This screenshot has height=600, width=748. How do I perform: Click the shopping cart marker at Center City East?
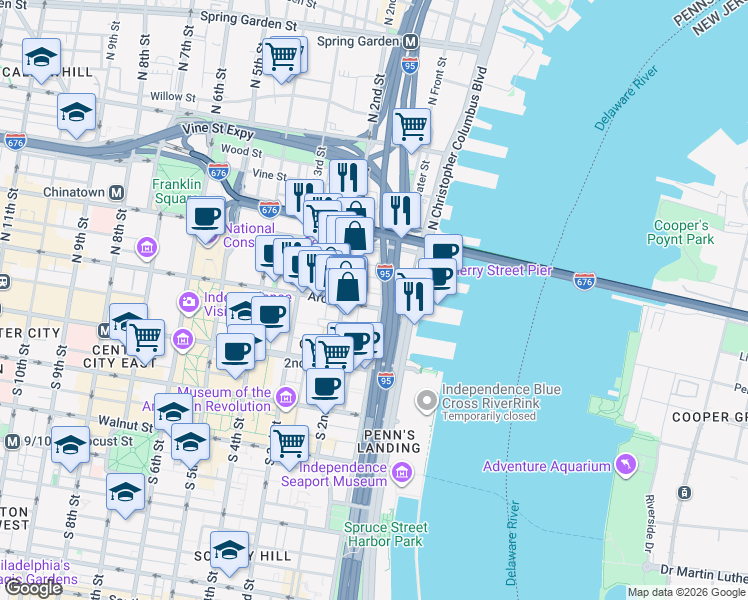(145, 339)
